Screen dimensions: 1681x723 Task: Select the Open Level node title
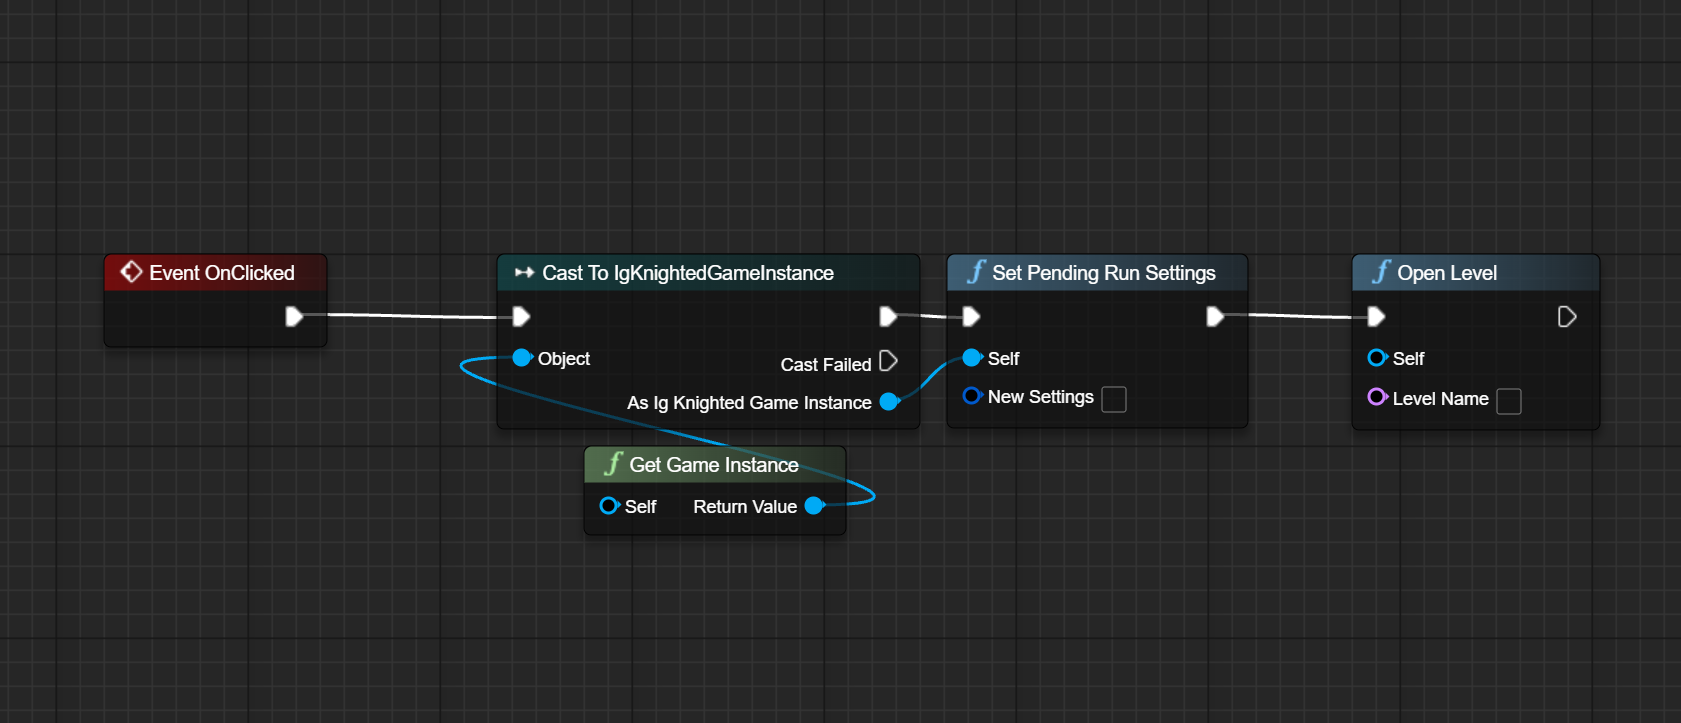(x=1447, y=273)
